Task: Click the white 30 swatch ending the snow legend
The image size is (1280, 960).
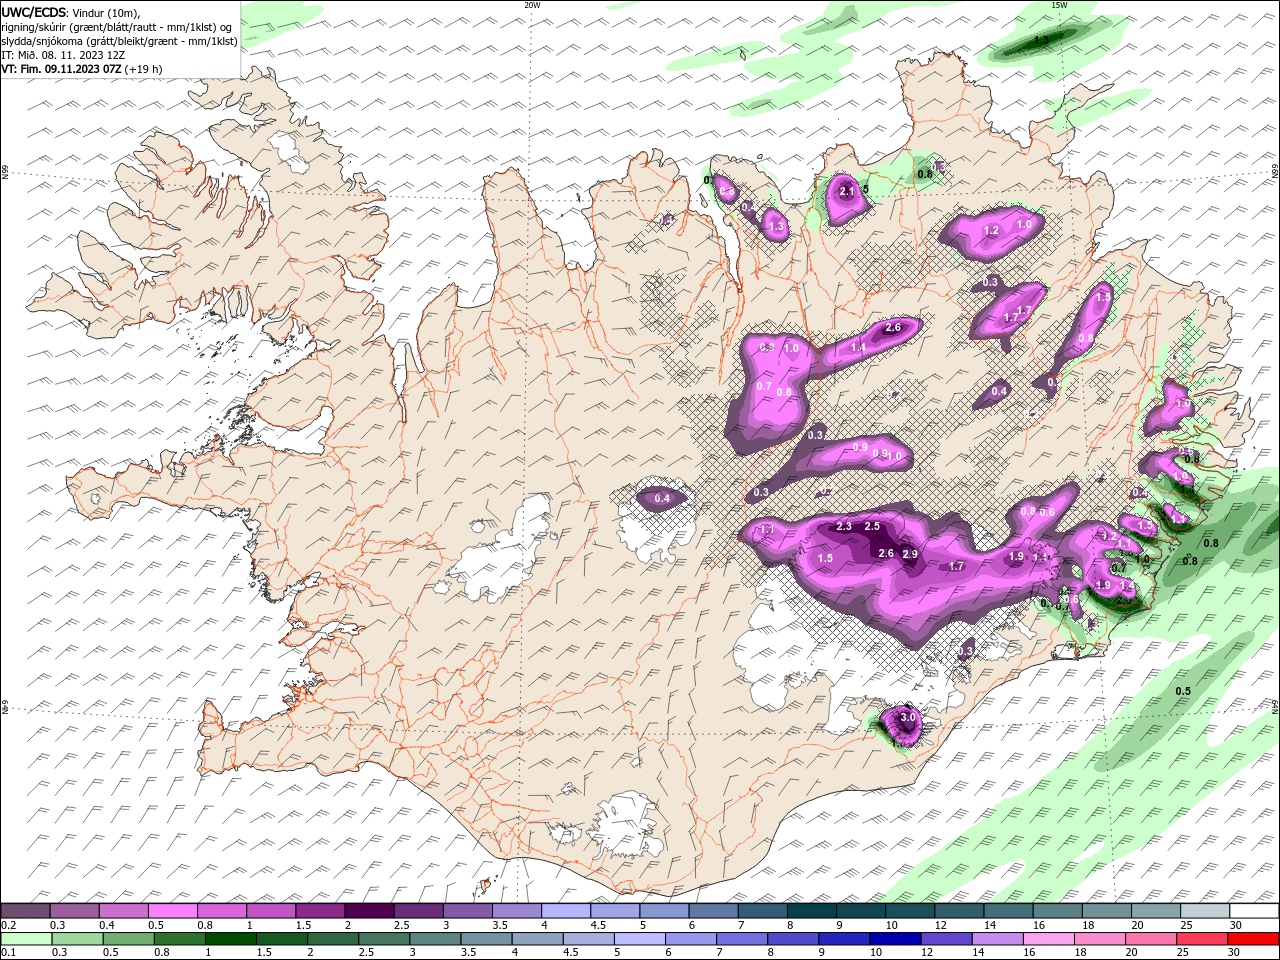Action: pos(1253,911)
